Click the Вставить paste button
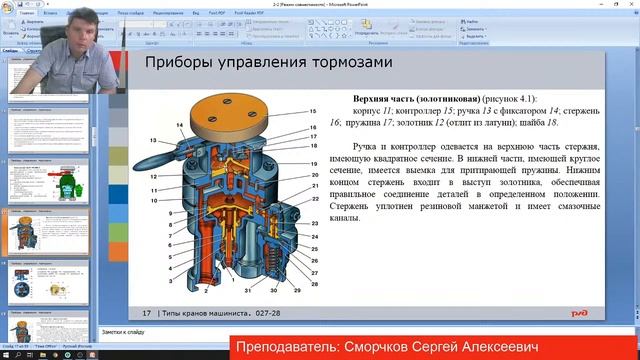This screenshot has height=360, width=640. 11,29
